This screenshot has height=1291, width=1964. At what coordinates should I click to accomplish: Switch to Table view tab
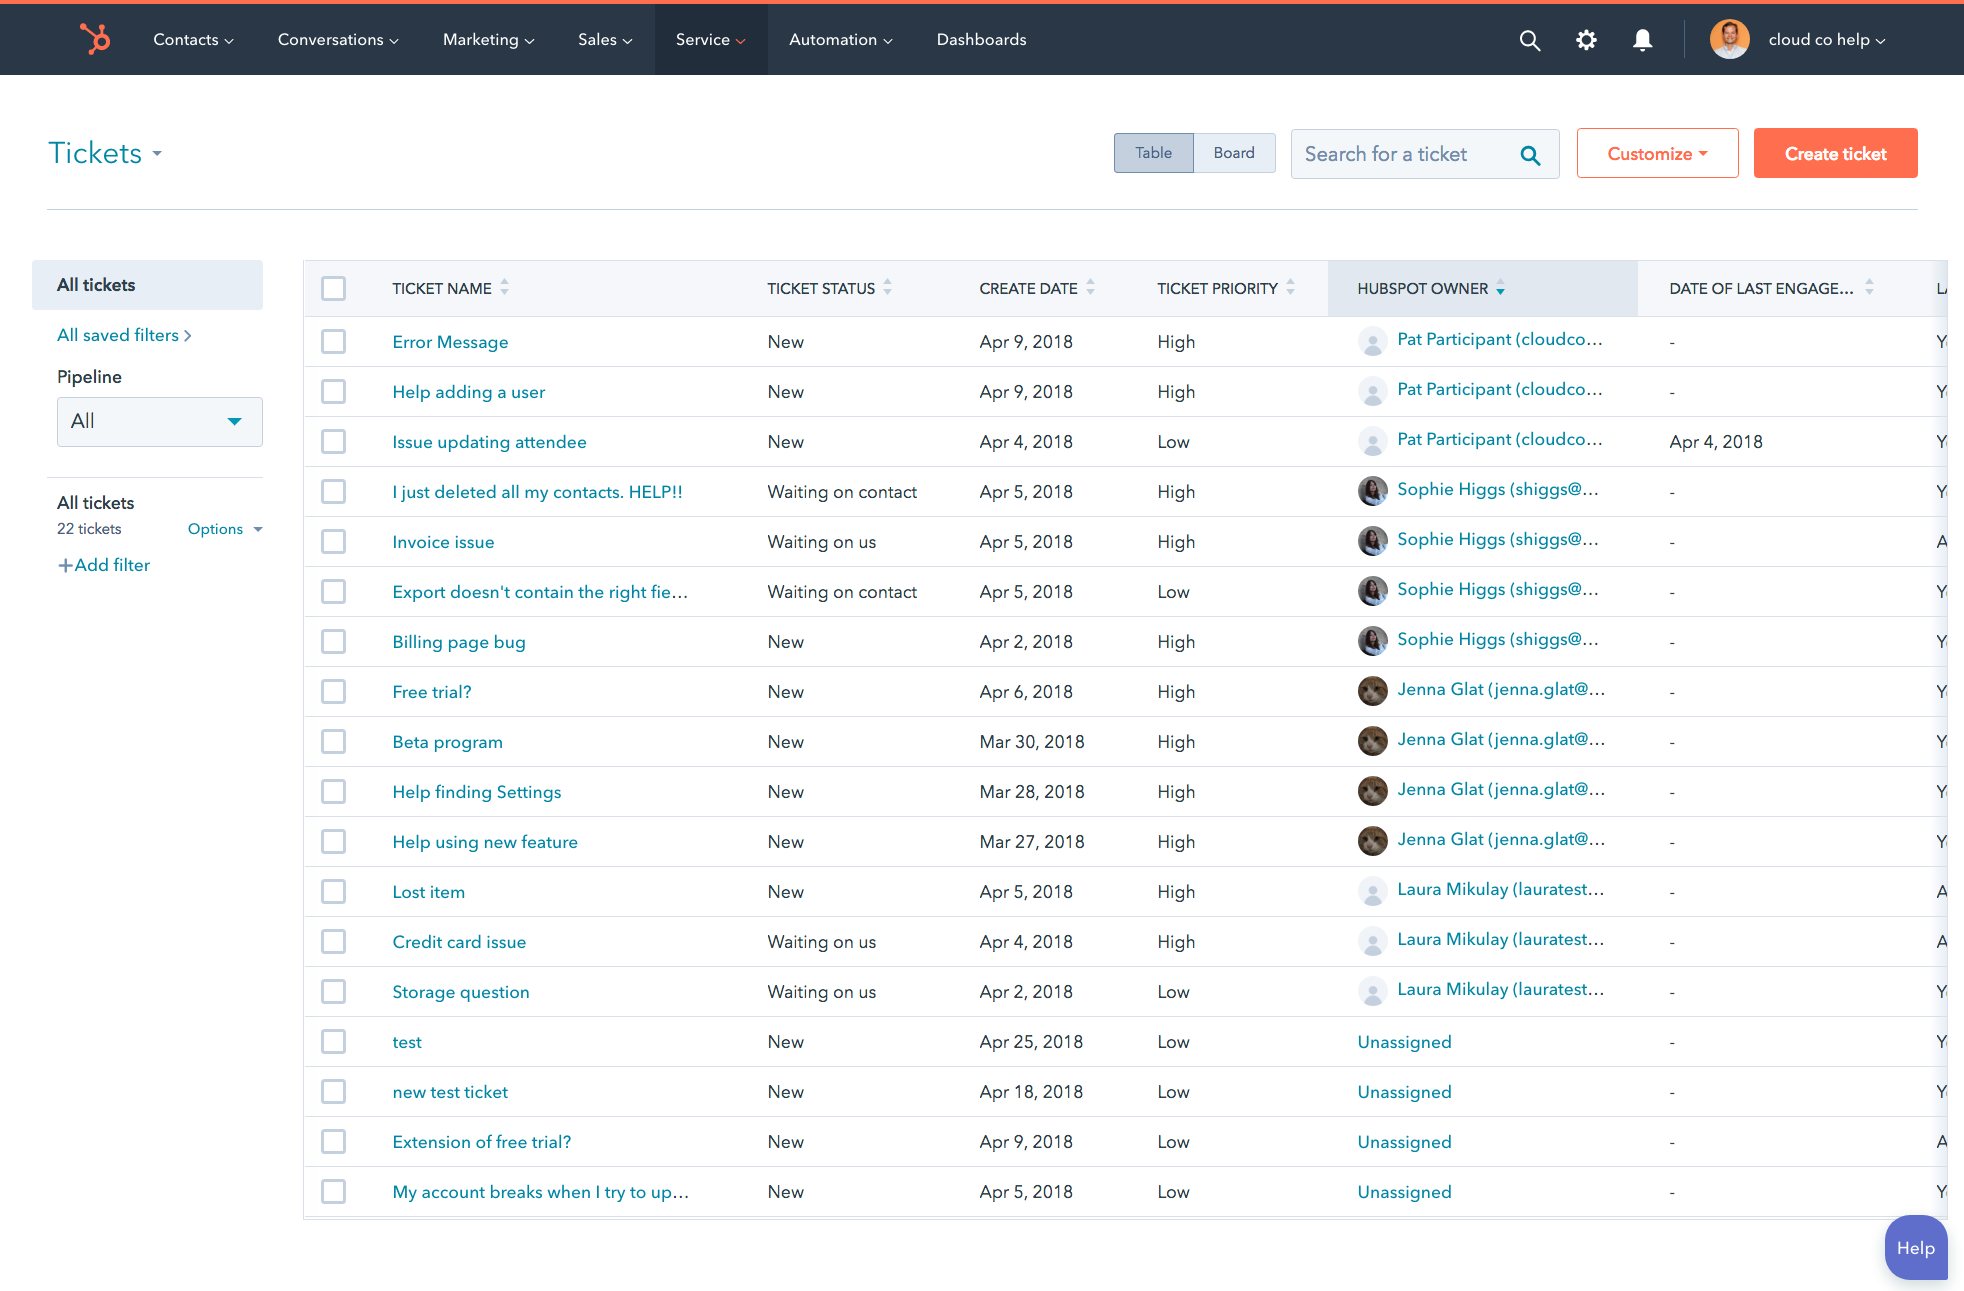[1154, 153]
